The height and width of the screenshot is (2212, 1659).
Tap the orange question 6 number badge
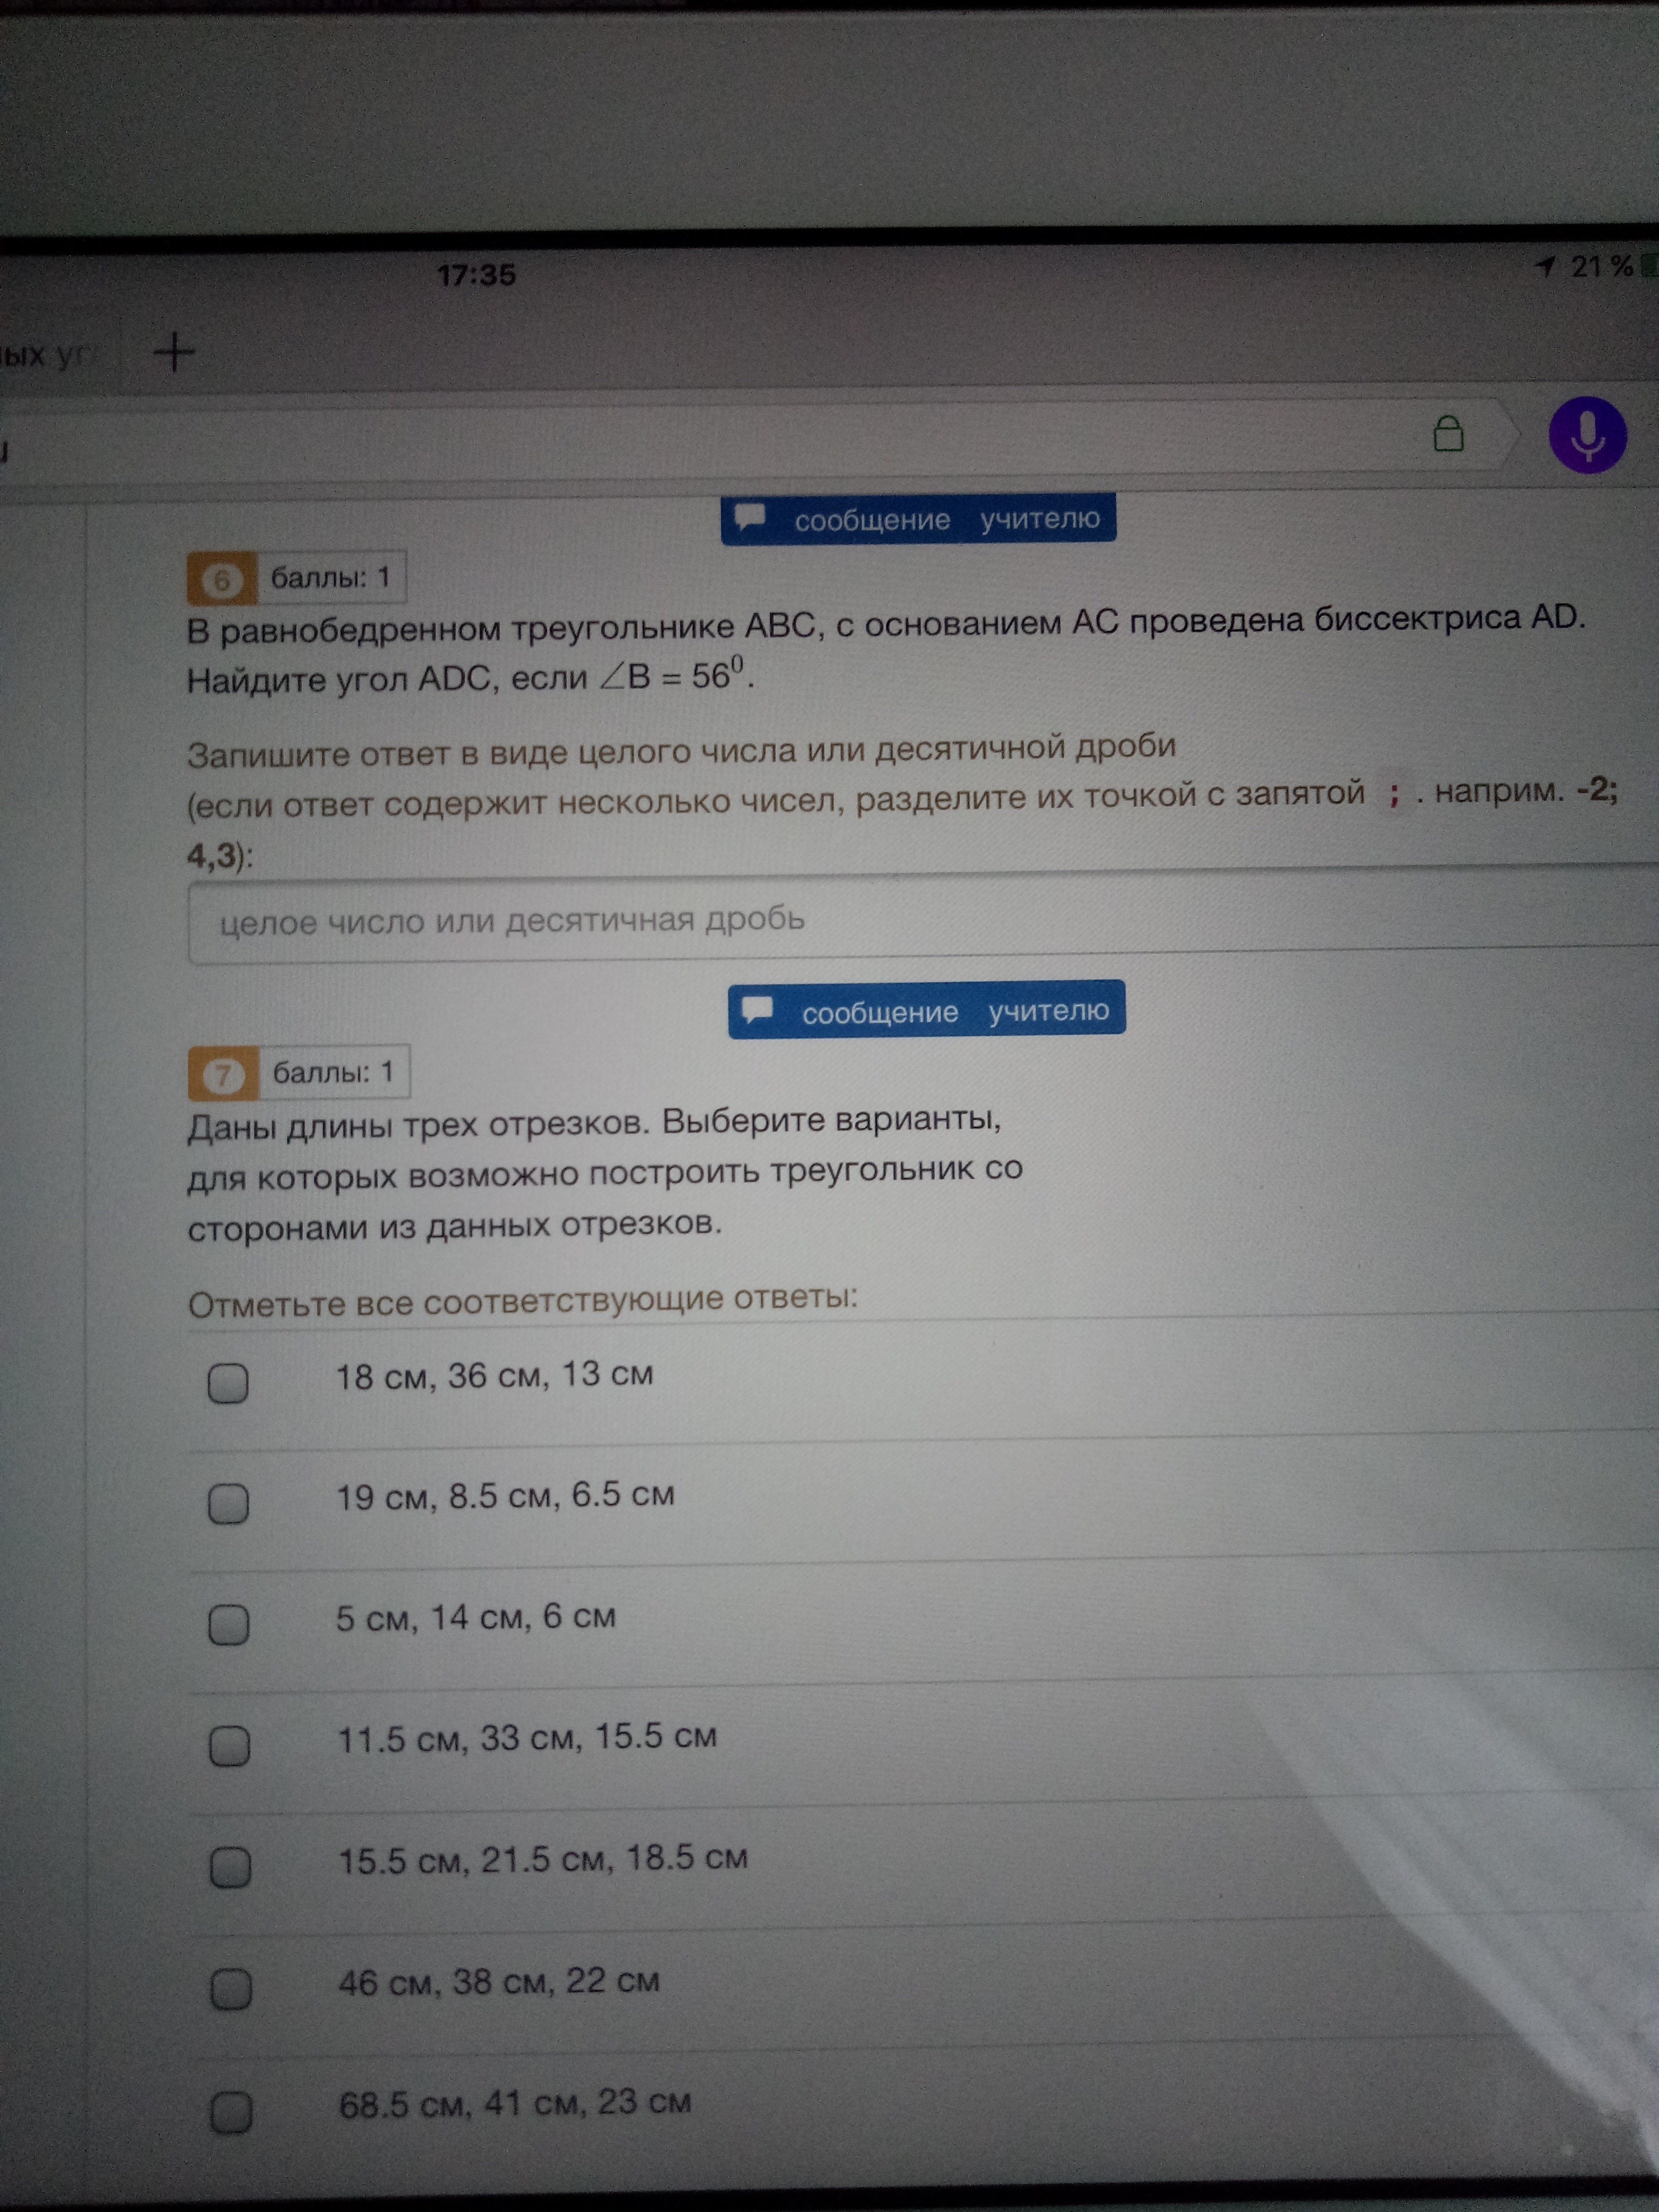tap(222, 579)
